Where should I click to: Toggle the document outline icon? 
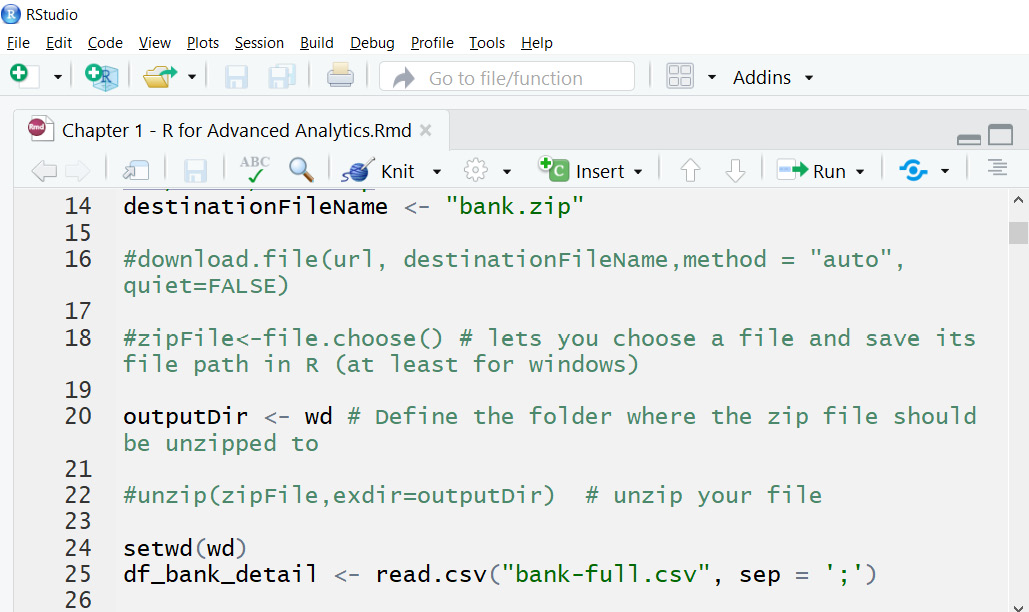coord(996,170)
